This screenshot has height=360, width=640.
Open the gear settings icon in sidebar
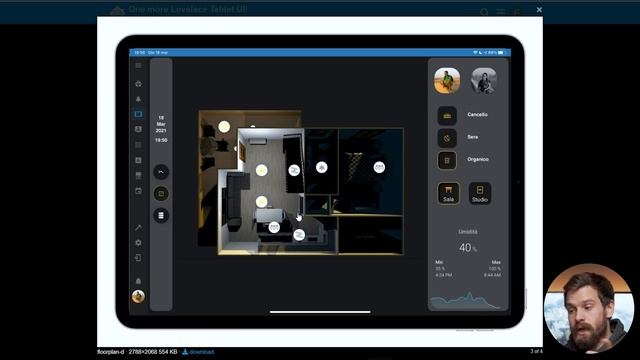[138, 243]
